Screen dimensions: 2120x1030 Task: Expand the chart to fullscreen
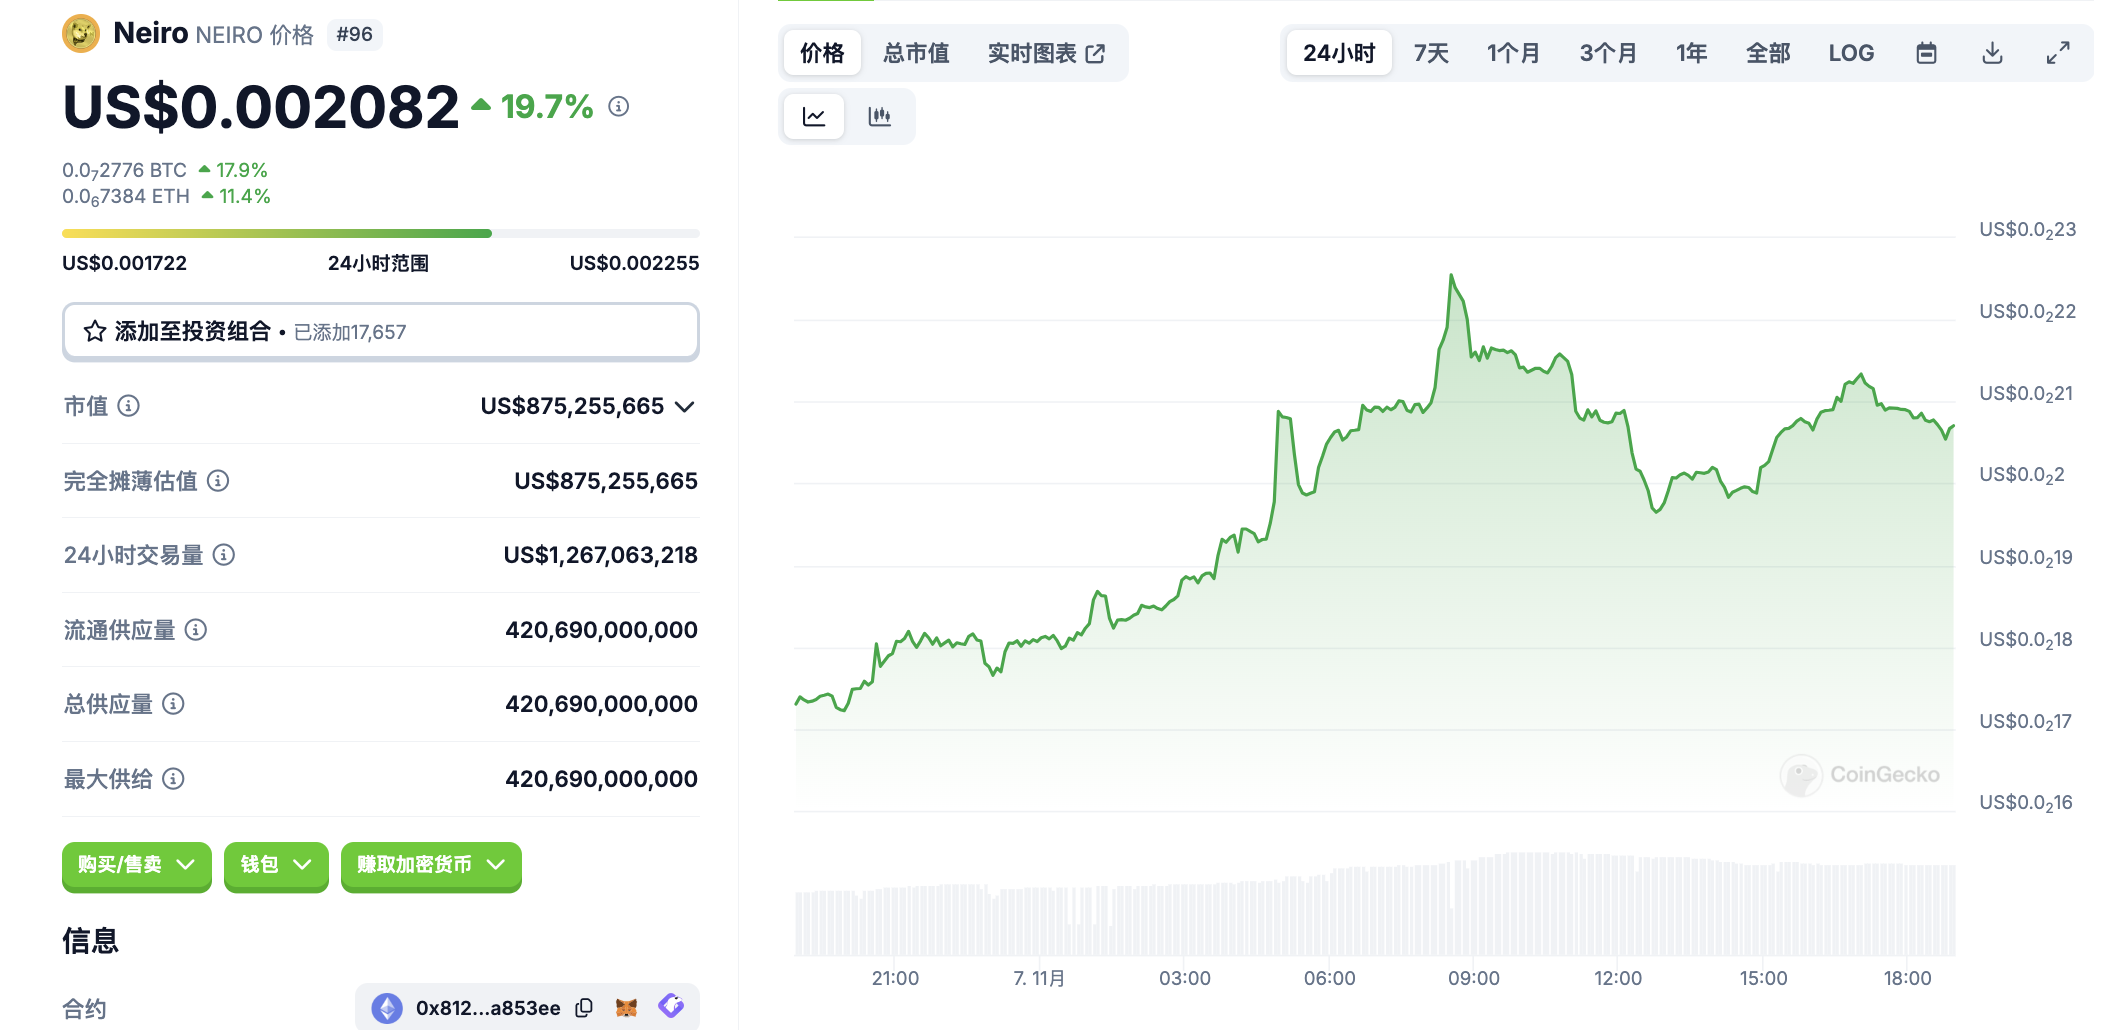pyautogui.click(x=2057, y=53)
